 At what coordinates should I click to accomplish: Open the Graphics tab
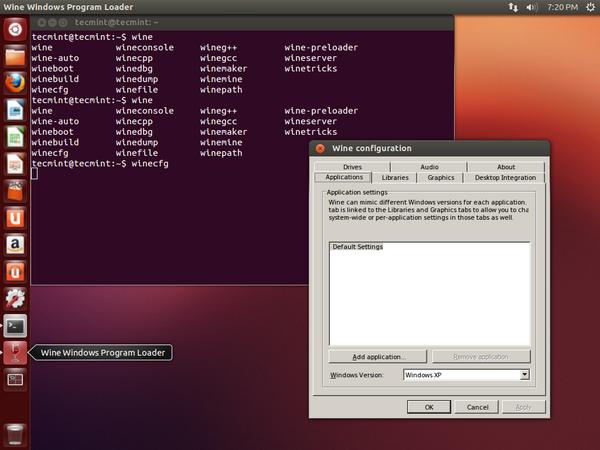tap(441, 178)
